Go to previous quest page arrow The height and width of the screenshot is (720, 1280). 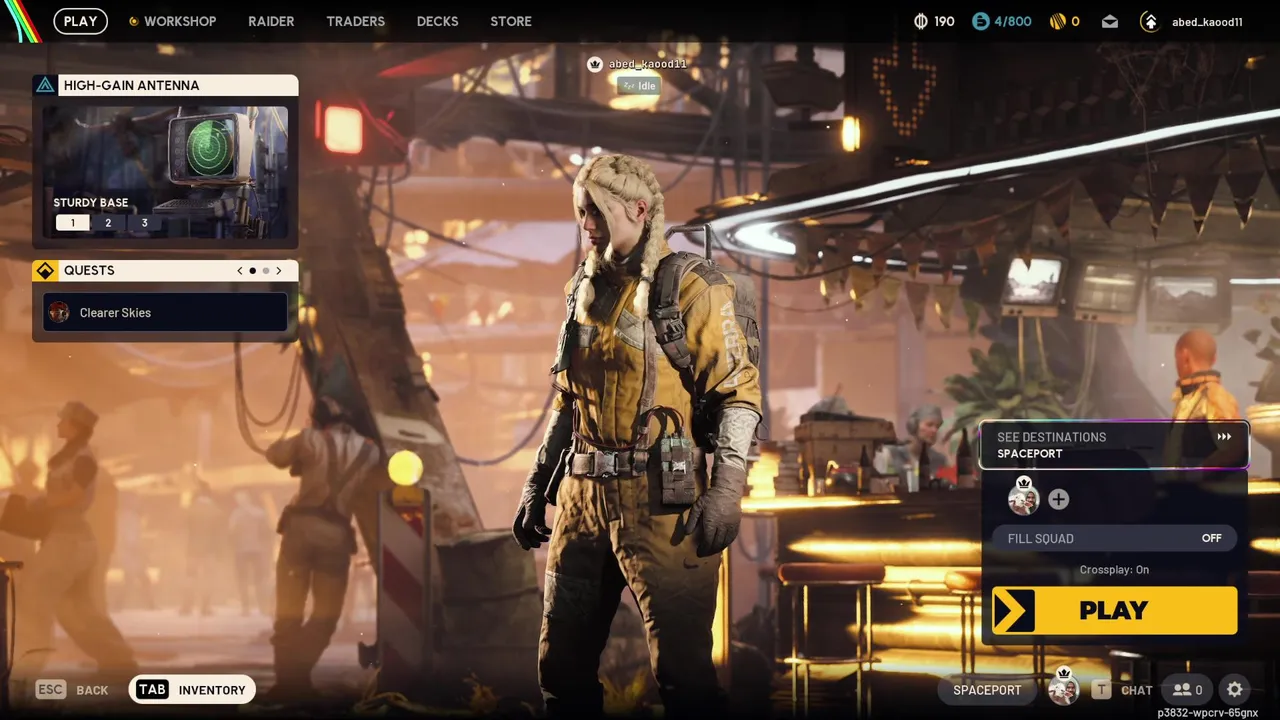(240, 270)
